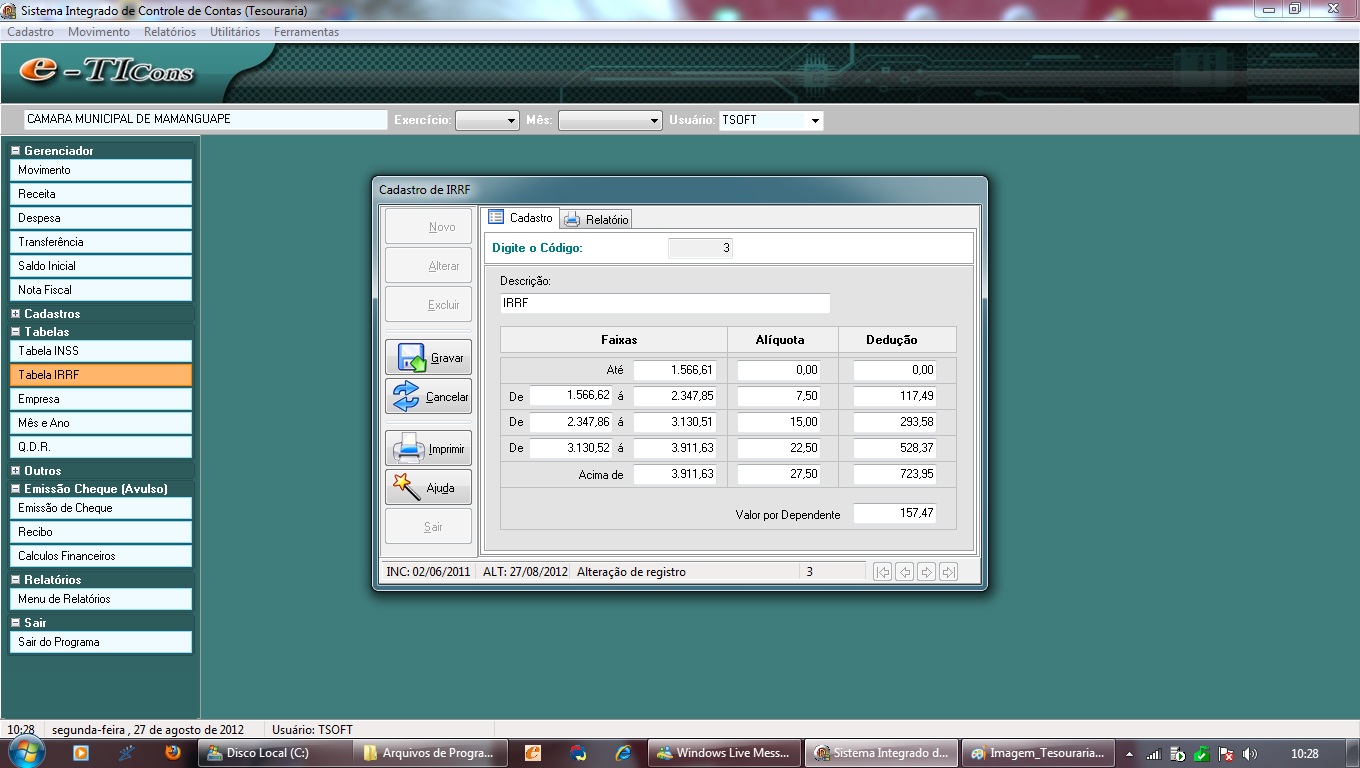Open Firefox from the taskbar

pos(173,753)
